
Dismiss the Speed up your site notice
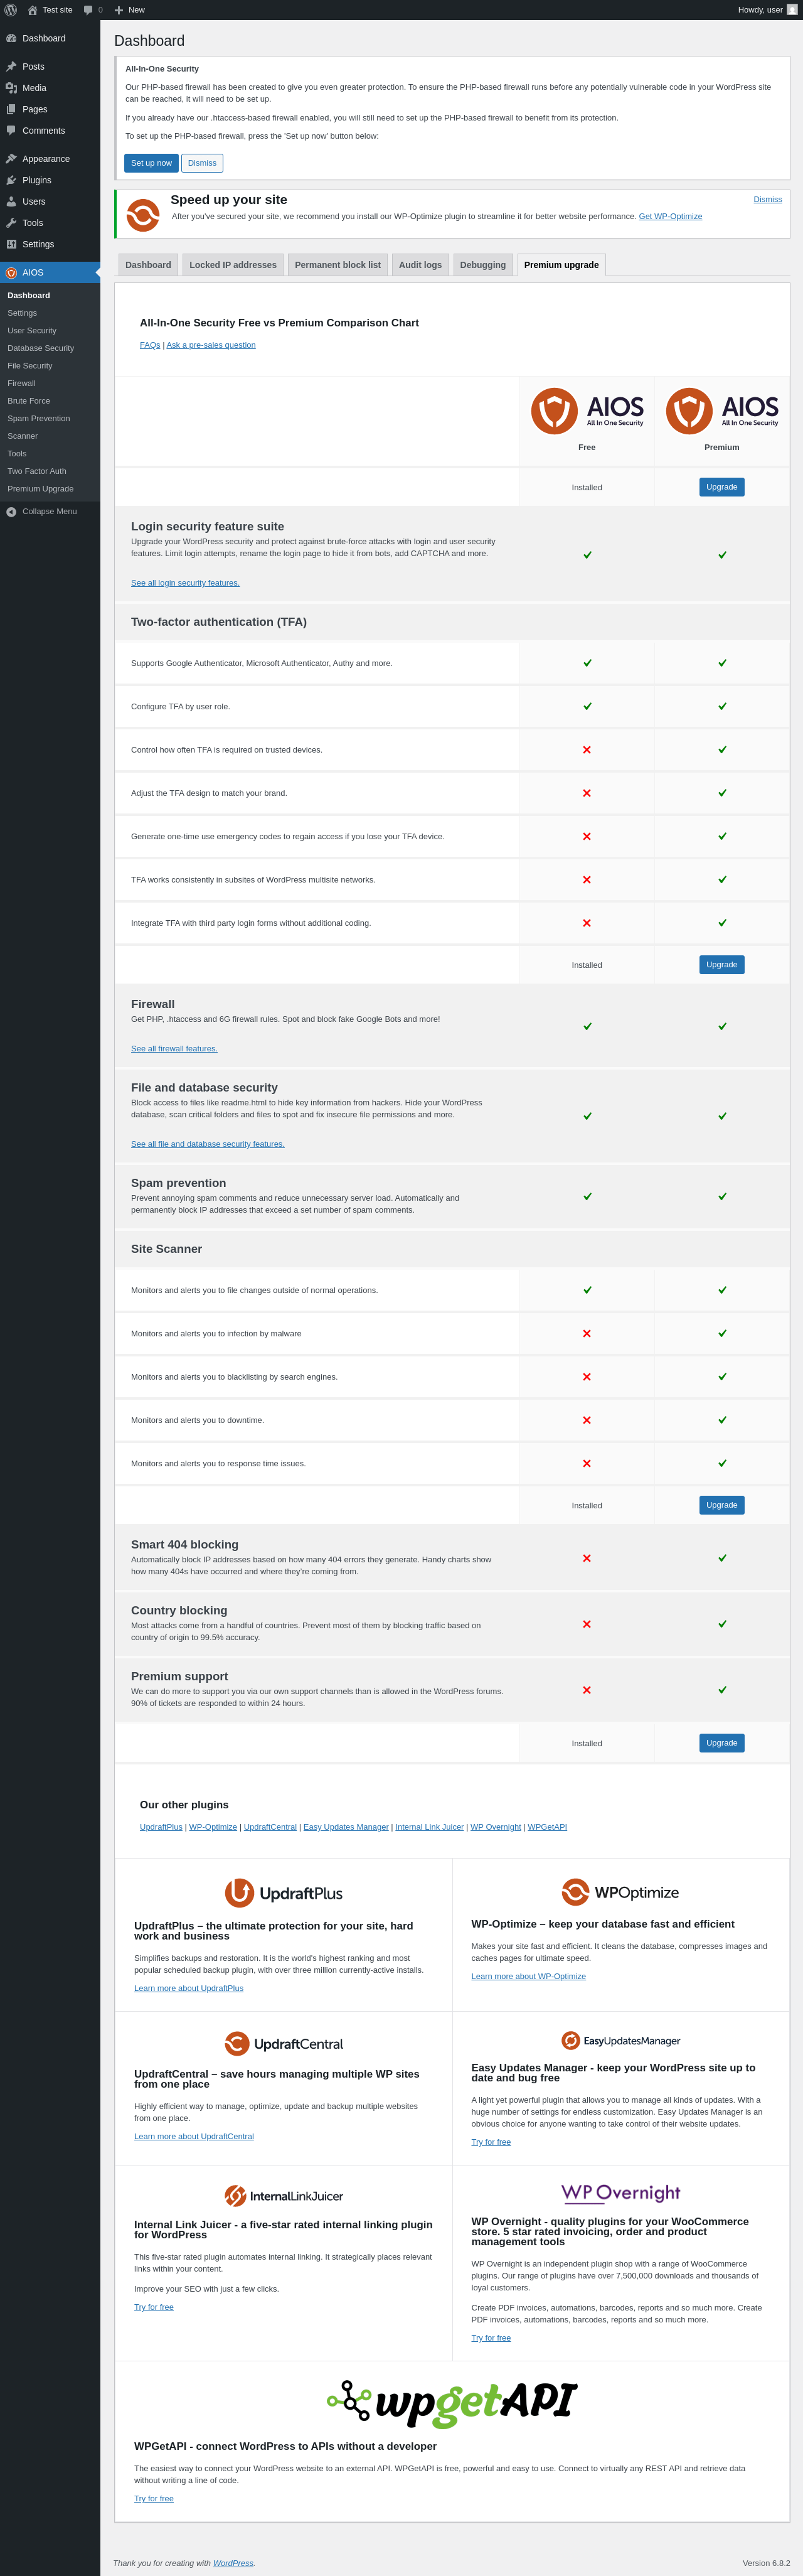(768, 200)
